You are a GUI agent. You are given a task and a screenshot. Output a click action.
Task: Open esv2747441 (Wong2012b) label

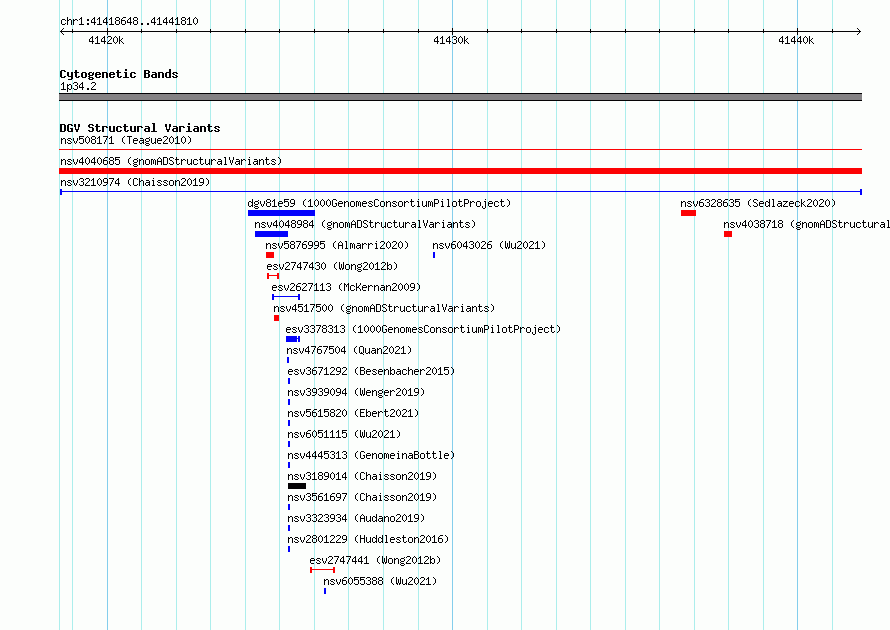[375, 560]
